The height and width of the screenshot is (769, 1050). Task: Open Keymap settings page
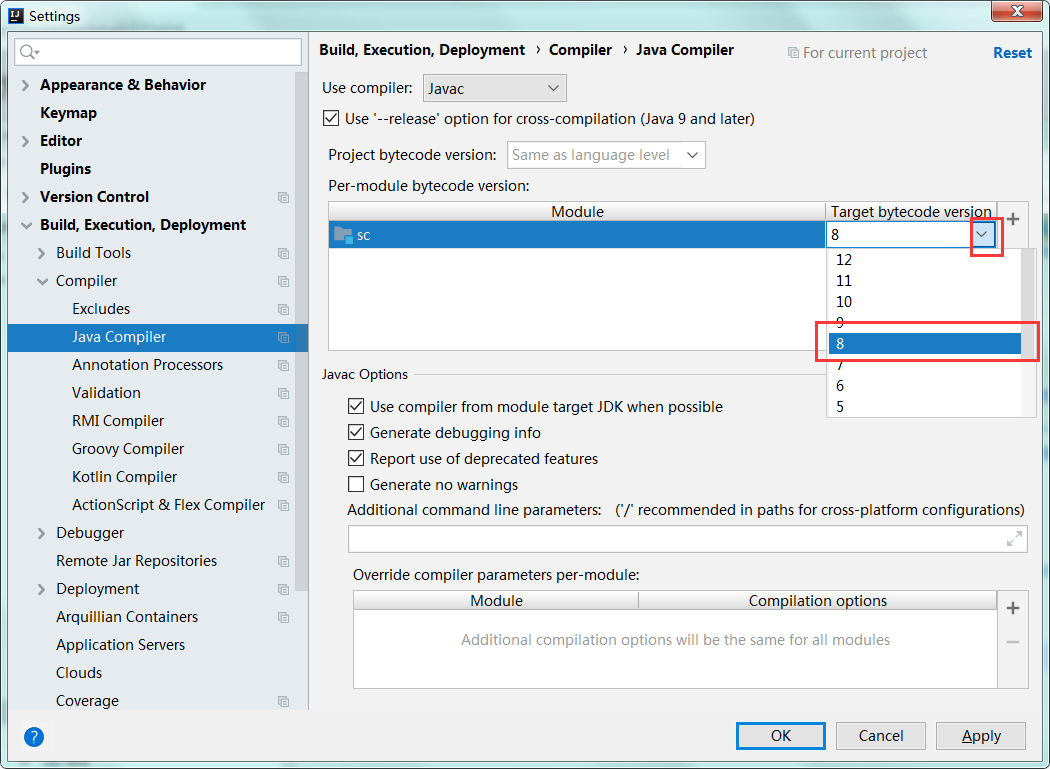pyautogui.click(x=68, y=113)
